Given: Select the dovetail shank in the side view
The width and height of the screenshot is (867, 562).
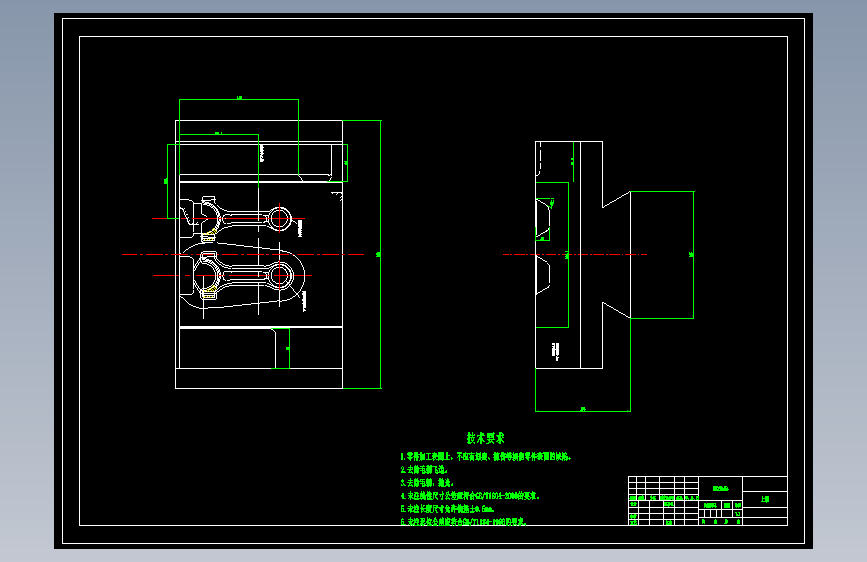Looking at the screenshot, I should coord(616,254).
